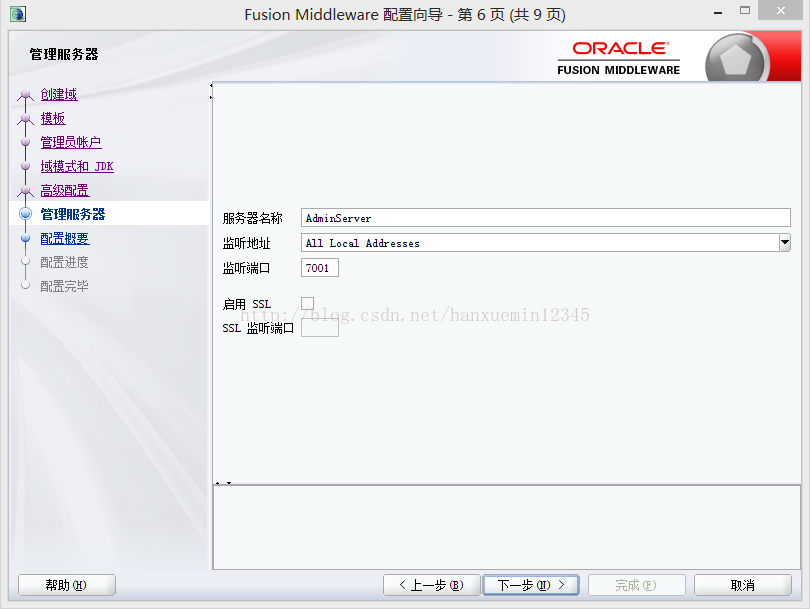This screenshot has width=810, height=609.
Task: Jump to the 高级配置 step
Action: [65, 190]
